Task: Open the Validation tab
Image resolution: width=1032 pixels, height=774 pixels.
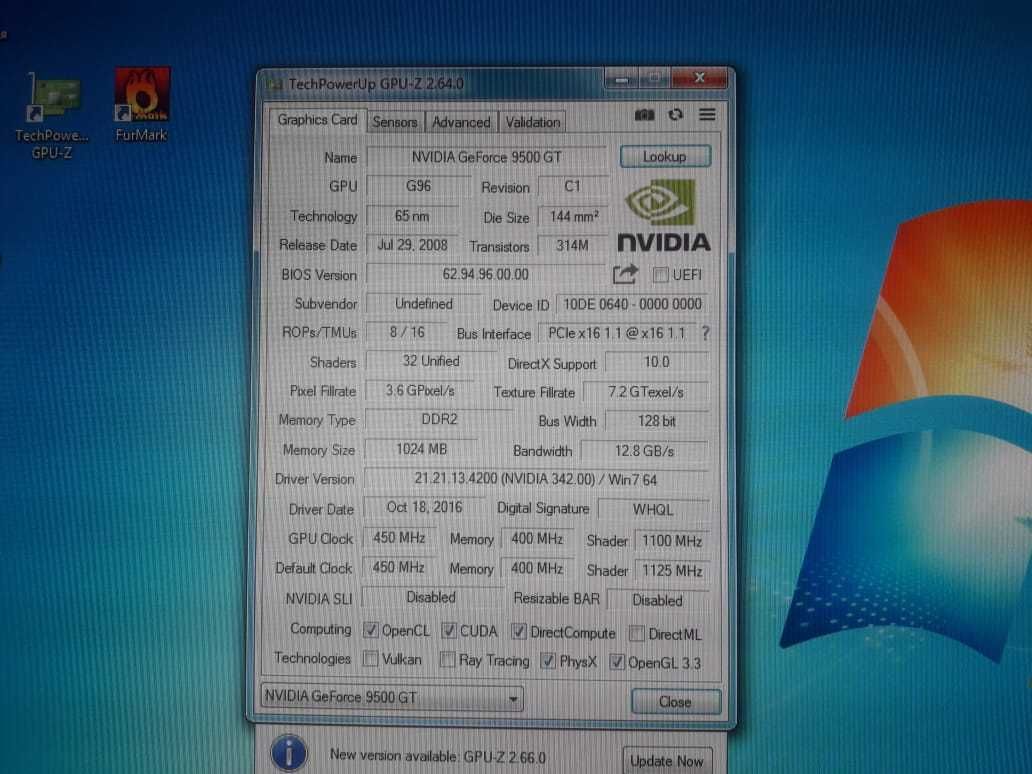Action: pyautogui.click(x=533, y=122)
